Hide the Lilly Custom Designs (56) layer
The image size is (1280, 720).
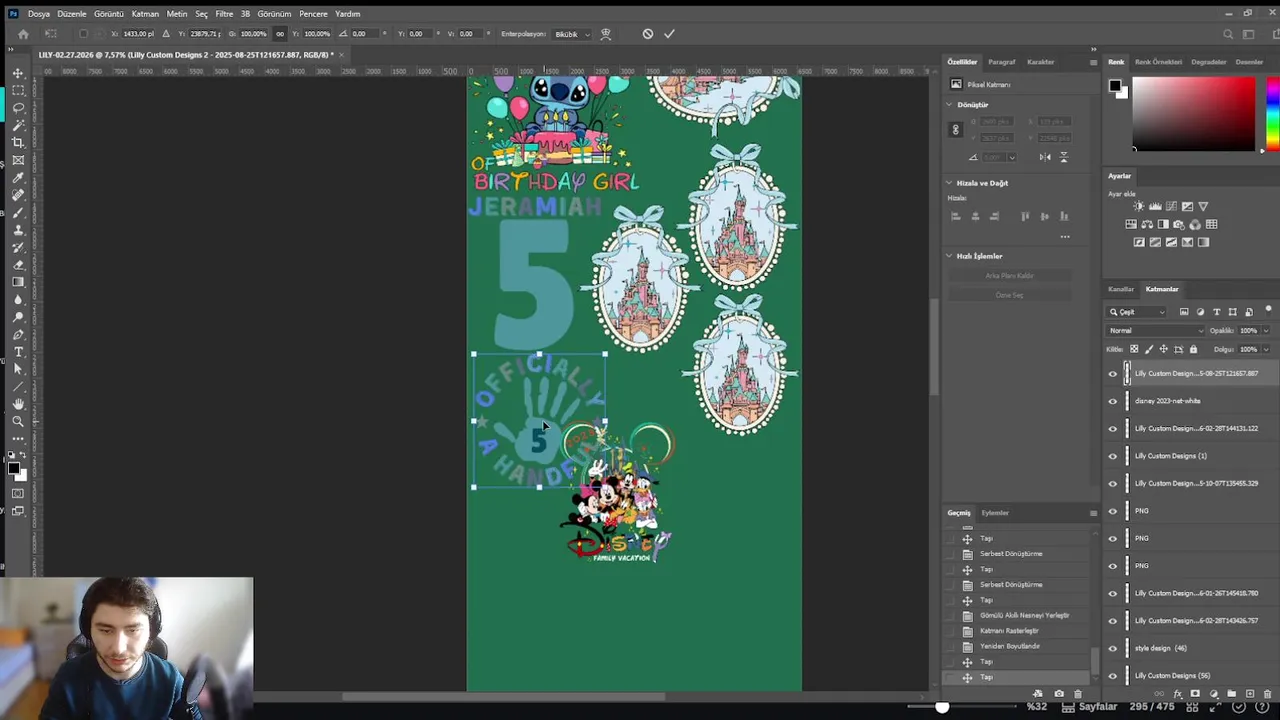point(1113,676)
